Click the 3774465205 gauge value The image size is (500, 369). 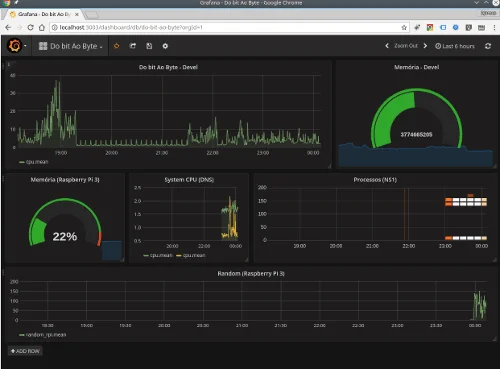pos(416,135)
